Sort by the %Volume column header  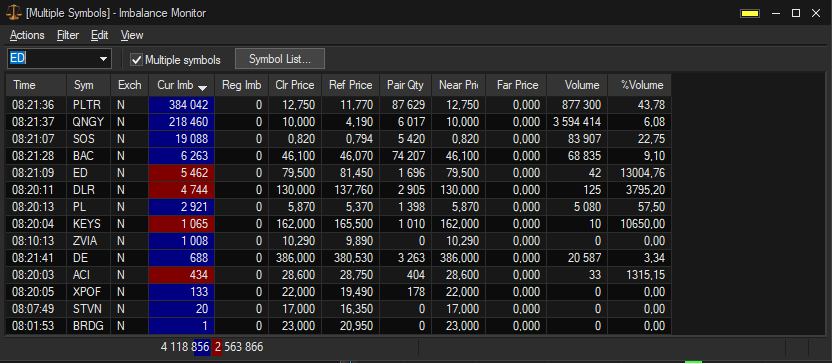click(x=639, y=85)
